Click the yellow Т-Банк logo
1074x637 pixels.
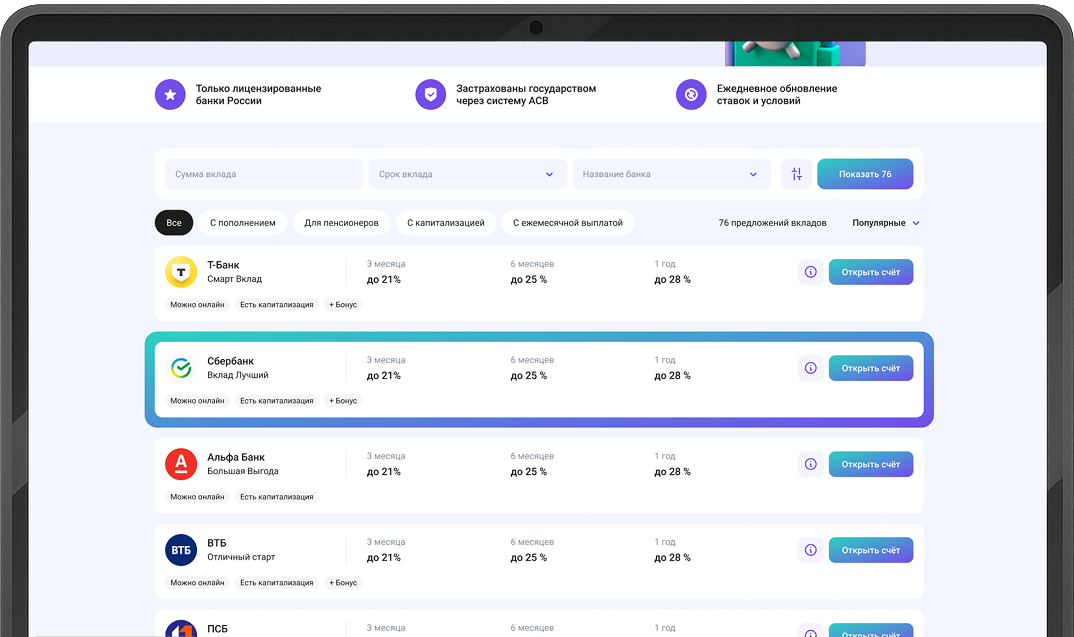pyautogui.click(x=181, y=272)
